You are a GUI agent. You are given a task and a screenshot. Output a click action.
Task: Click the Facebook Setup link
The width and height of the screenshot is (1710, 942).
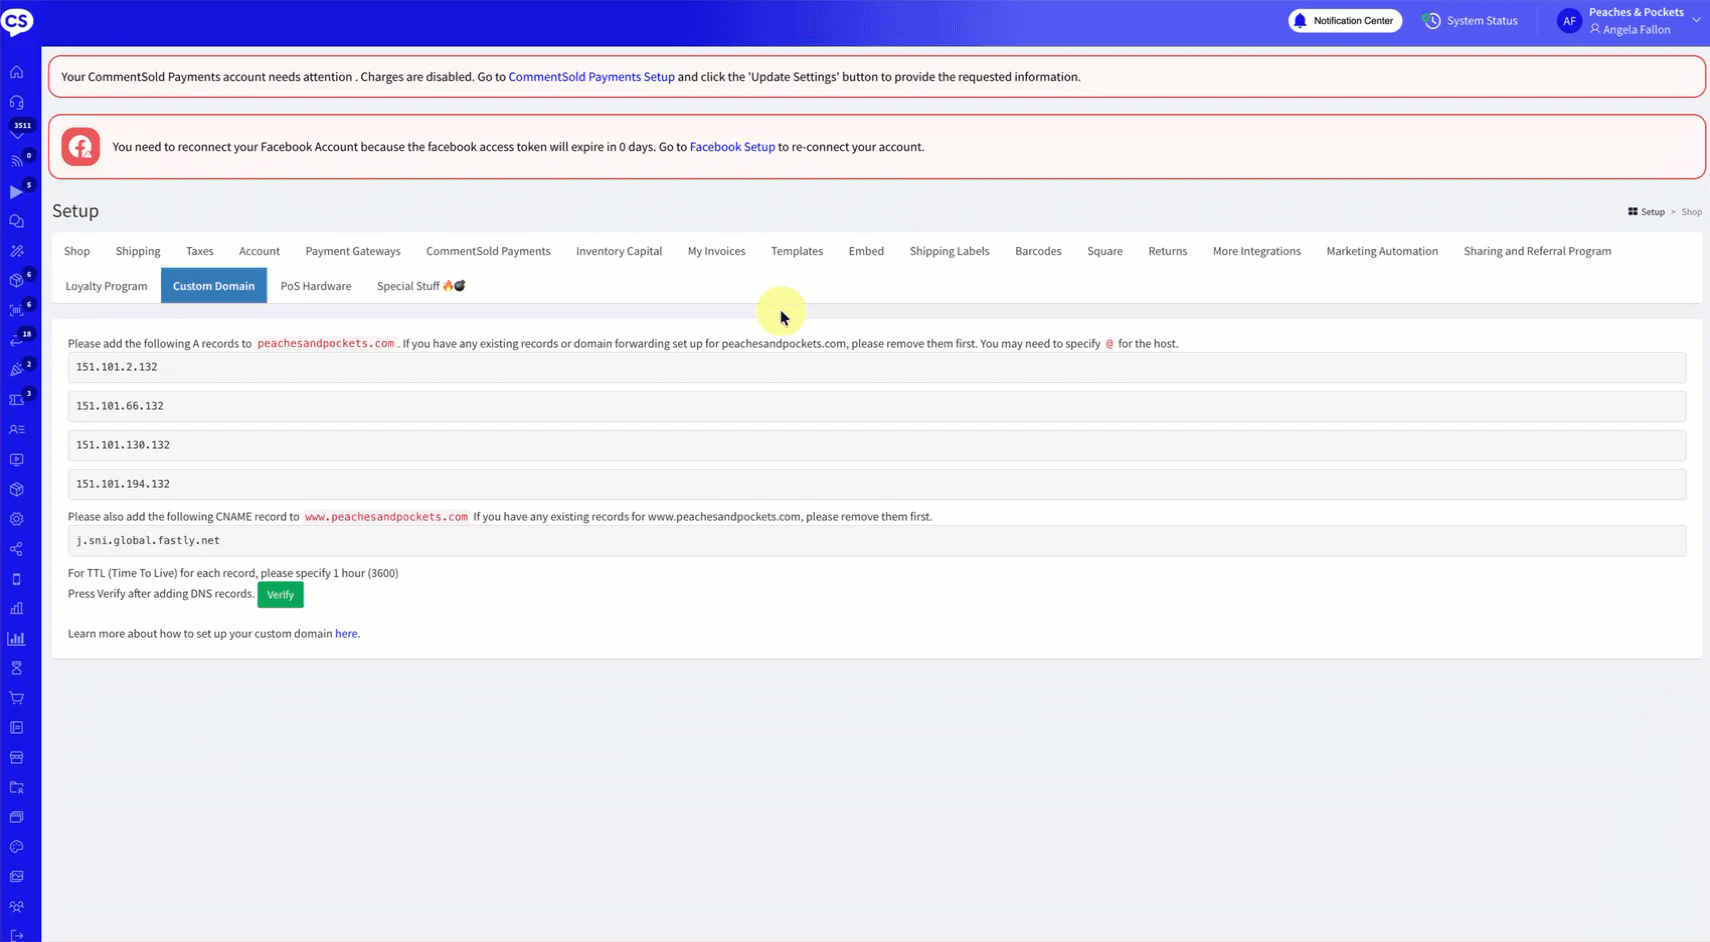732,147
